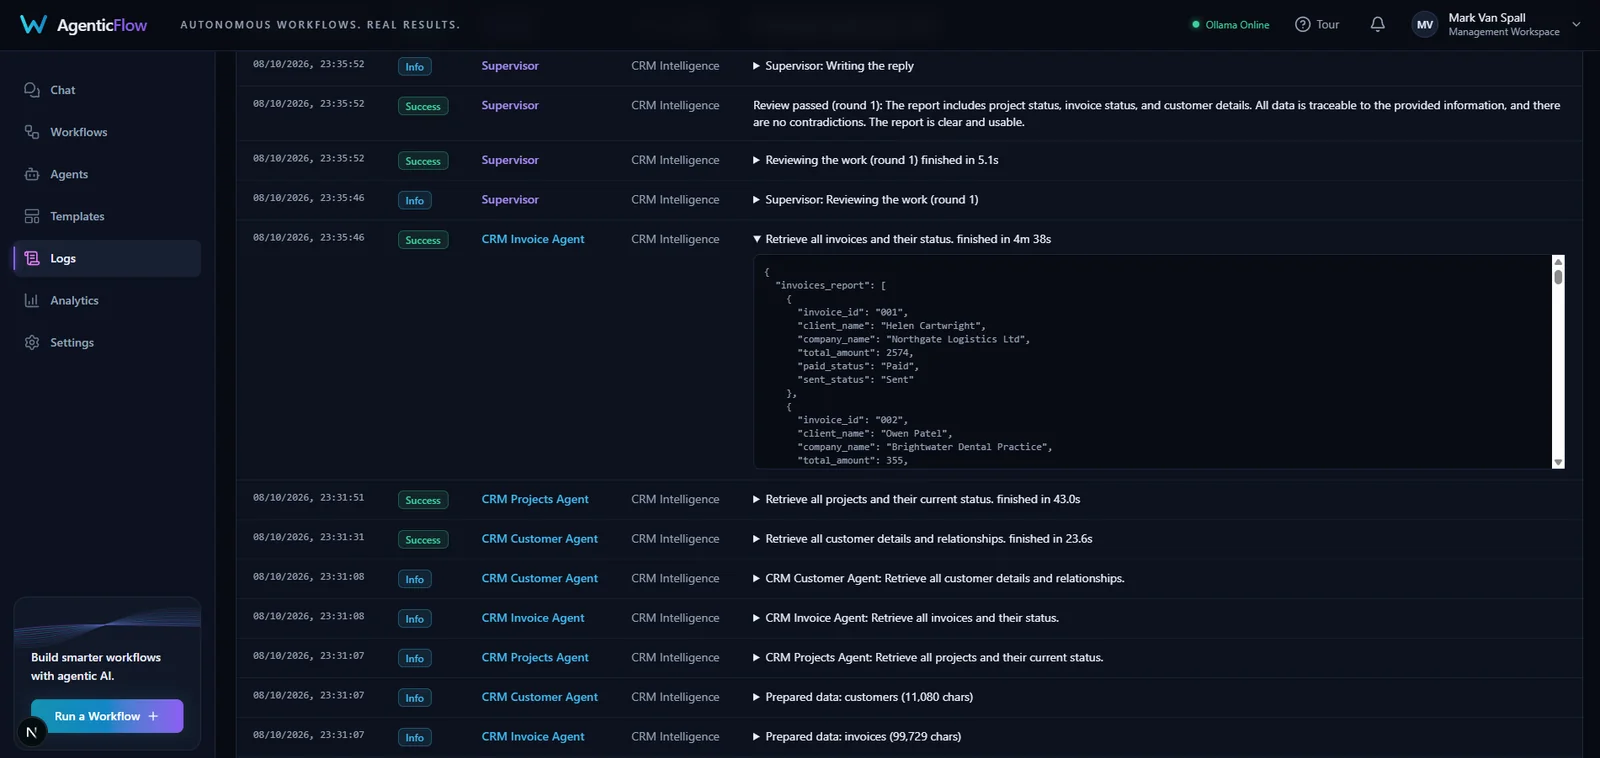Click the timestamp 08/10/2026, 23:31:51
This screenshot has height=758, width=1600.
click(308, 498)
